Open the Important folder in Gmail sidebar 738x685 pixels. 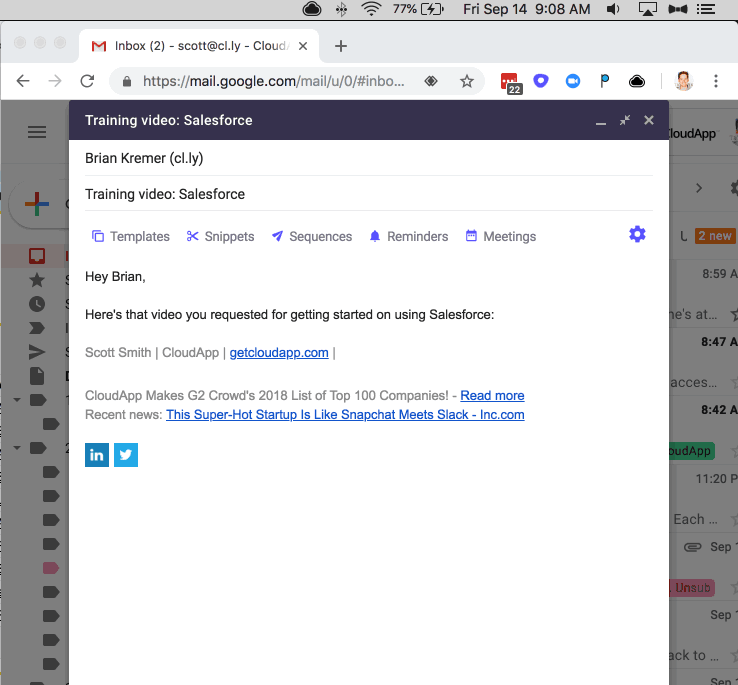[x=37, y=328]
